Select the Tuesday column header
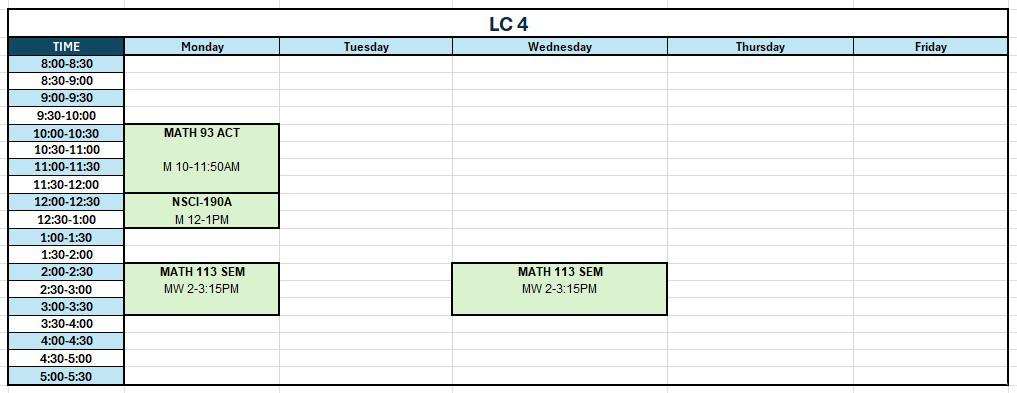This screenshot has height=393, width=1017. pyautogui.click(x=366, y=47)
